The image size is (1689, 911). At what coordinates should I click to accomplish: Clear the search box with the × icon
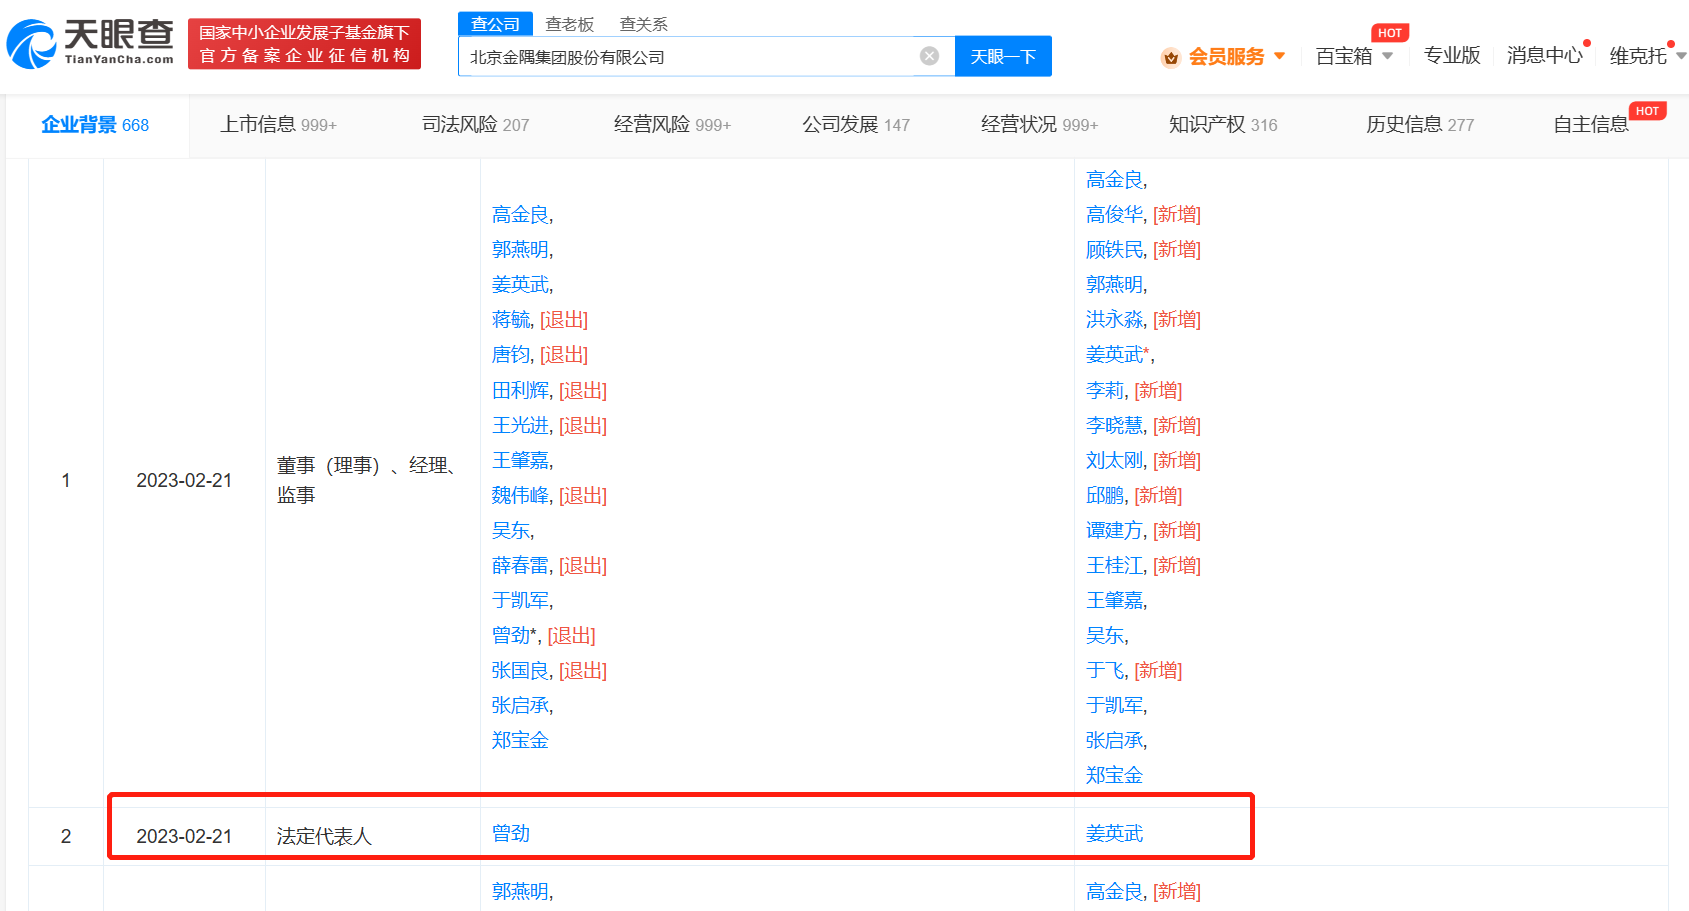click(929, 56)
